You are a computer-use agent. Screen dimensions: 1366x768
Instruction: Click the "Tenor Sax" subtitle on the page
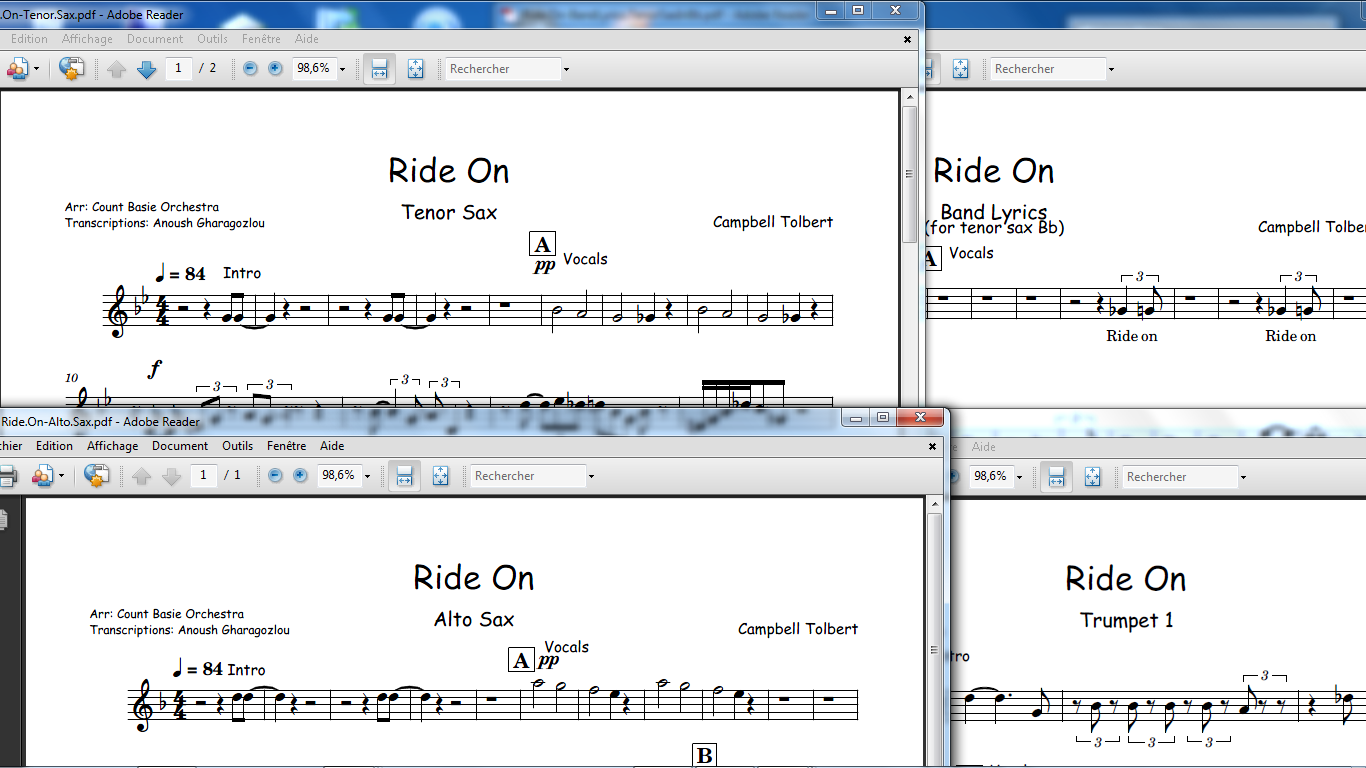[x=449, y=212]
